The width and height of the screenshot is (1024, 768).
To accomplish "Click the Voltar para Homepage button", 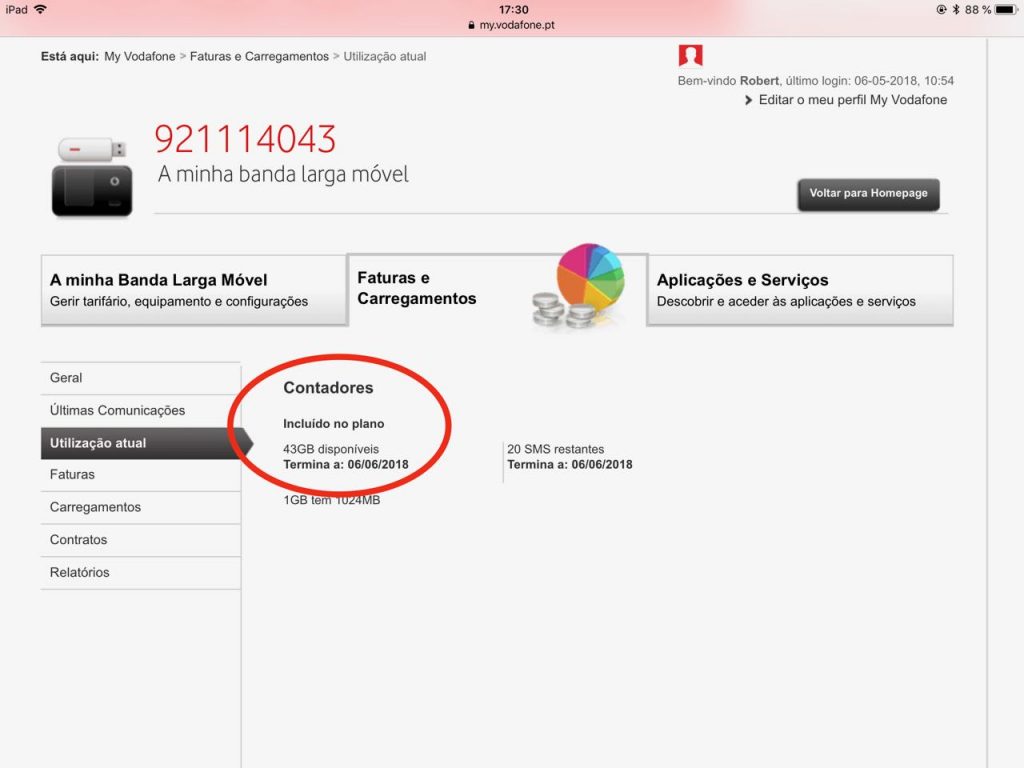I will coord(867,194).
